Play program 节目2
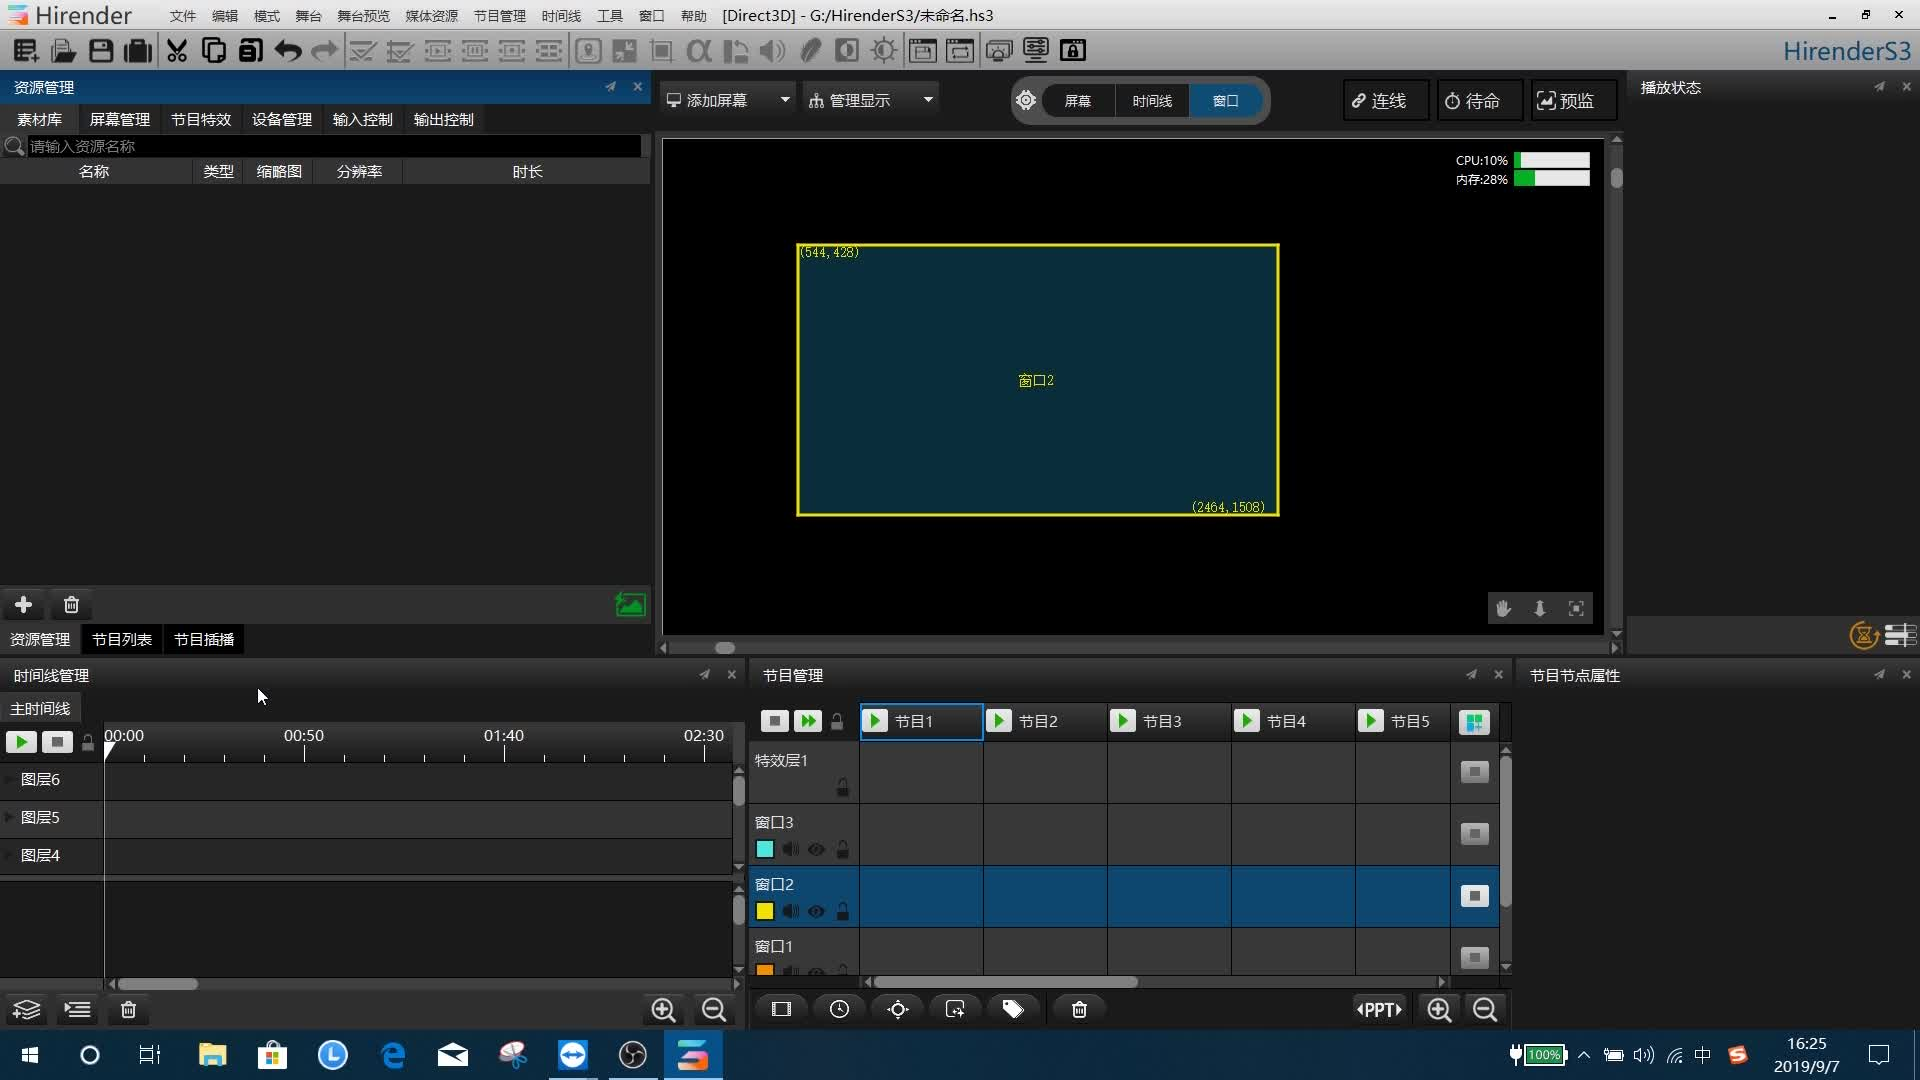The image size is (1920, 1080). tap(998, 721)
